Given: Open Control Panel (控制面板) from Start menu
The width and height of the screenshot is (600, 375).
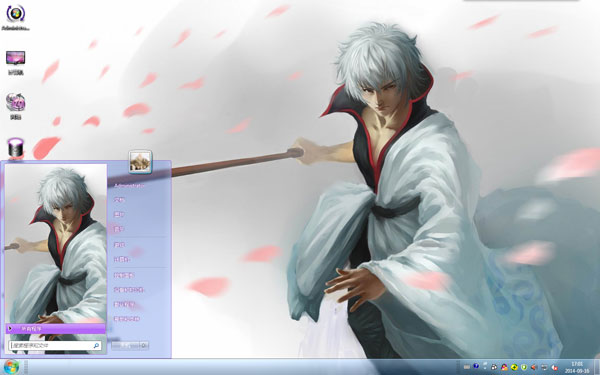Looking at the screenshot, I should pyautogui.click(x=124, y=275).
